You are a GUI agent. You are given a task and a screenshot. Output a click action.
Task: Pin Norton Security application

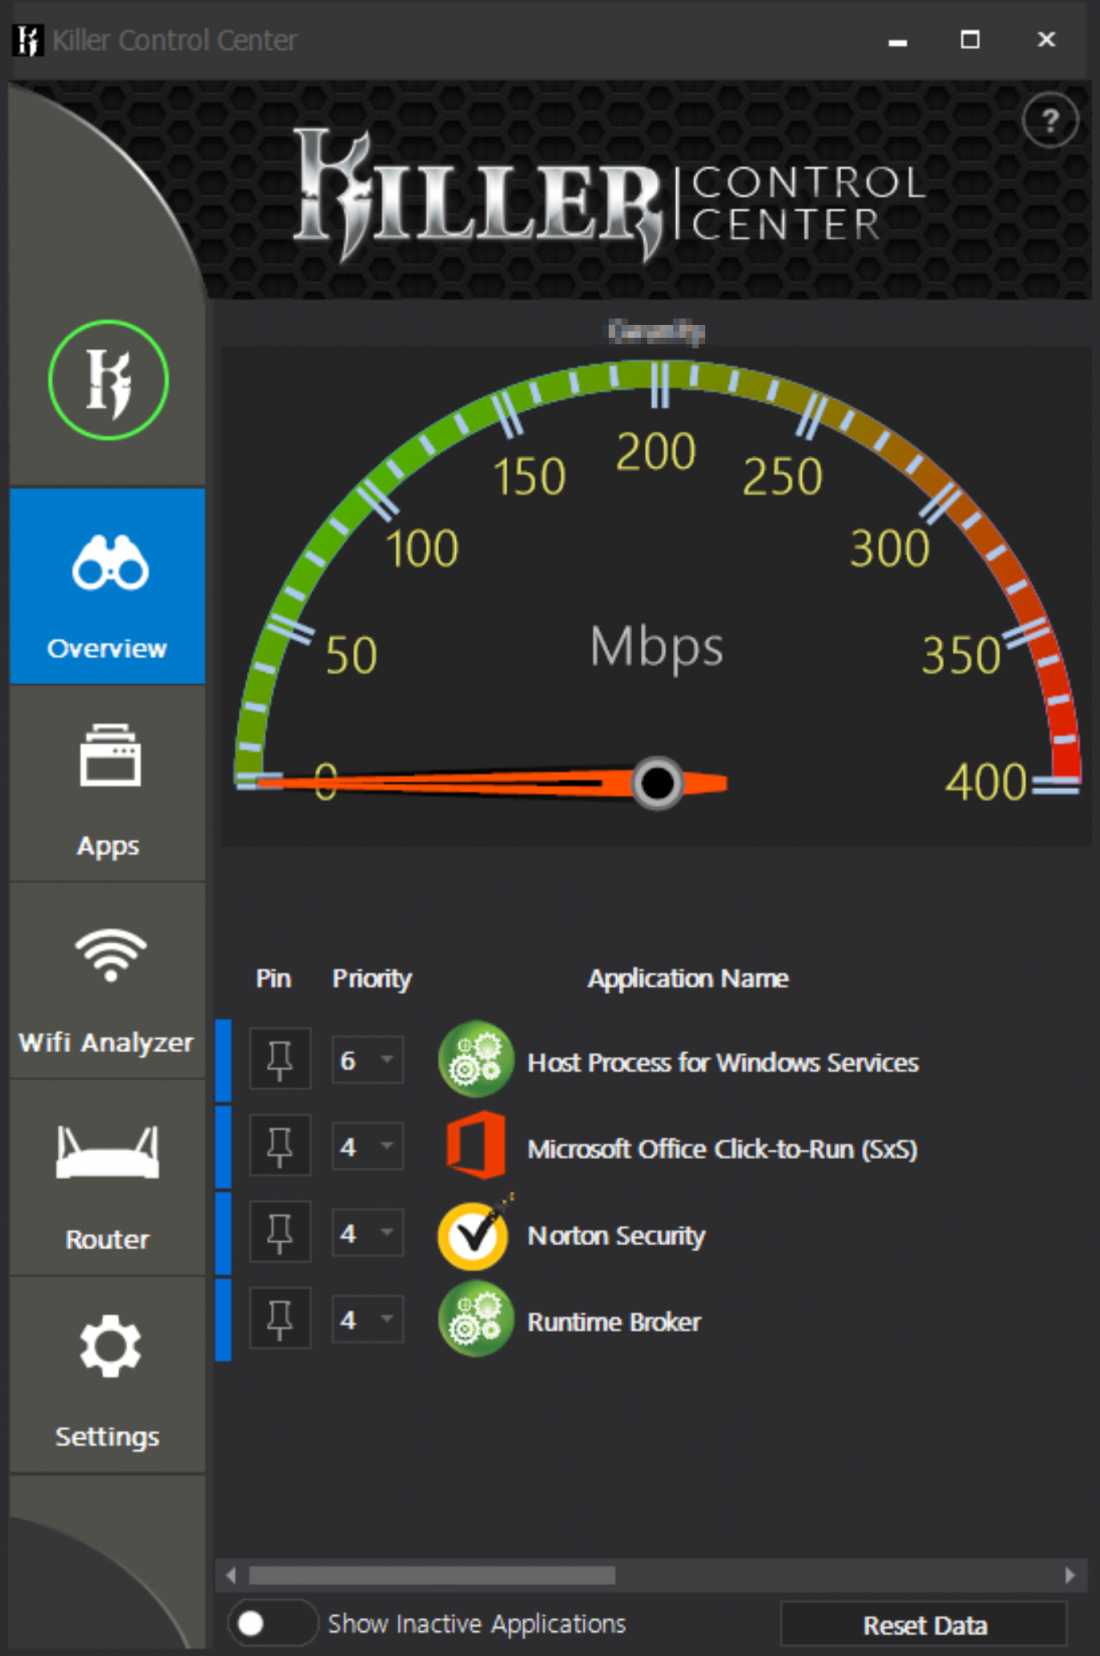click(280, 1233)
